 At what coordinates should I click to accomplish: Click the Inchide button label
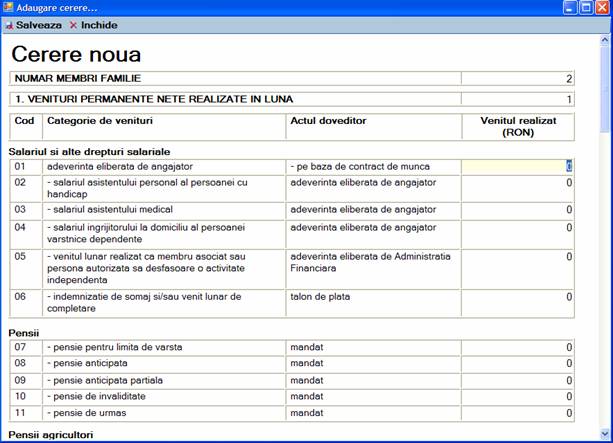pos(99,25)
